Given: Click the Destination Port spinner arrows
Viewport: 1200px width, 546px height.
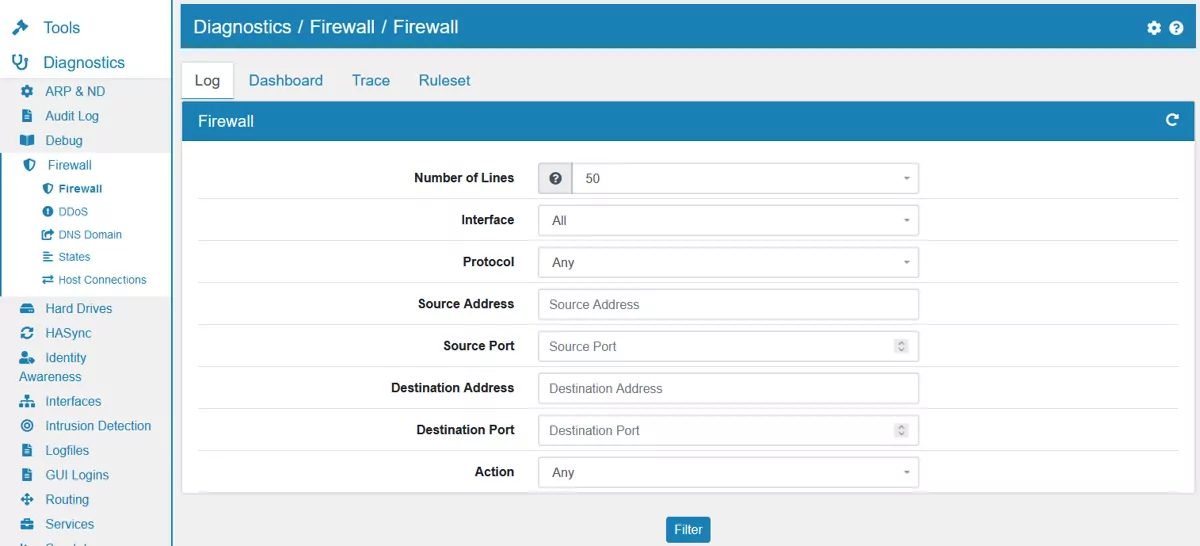Looking at the screenshot, I should 901,430.
